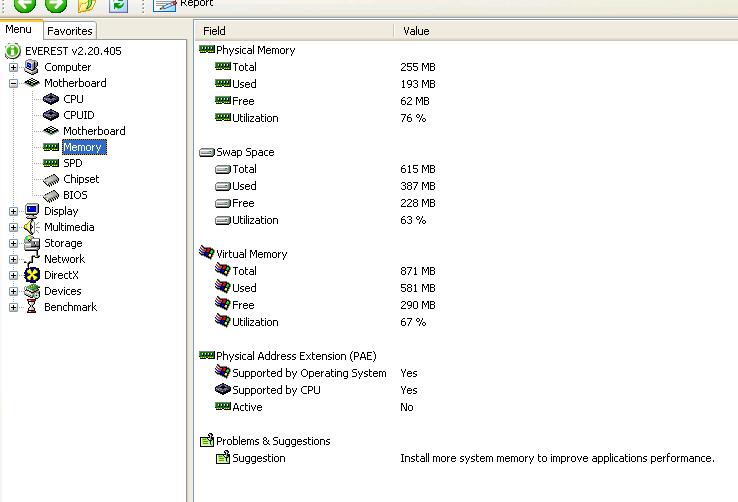Viewport: 738px width, 502px height.
Task: Switch to the Favorites tab
Action: [70, 31]
